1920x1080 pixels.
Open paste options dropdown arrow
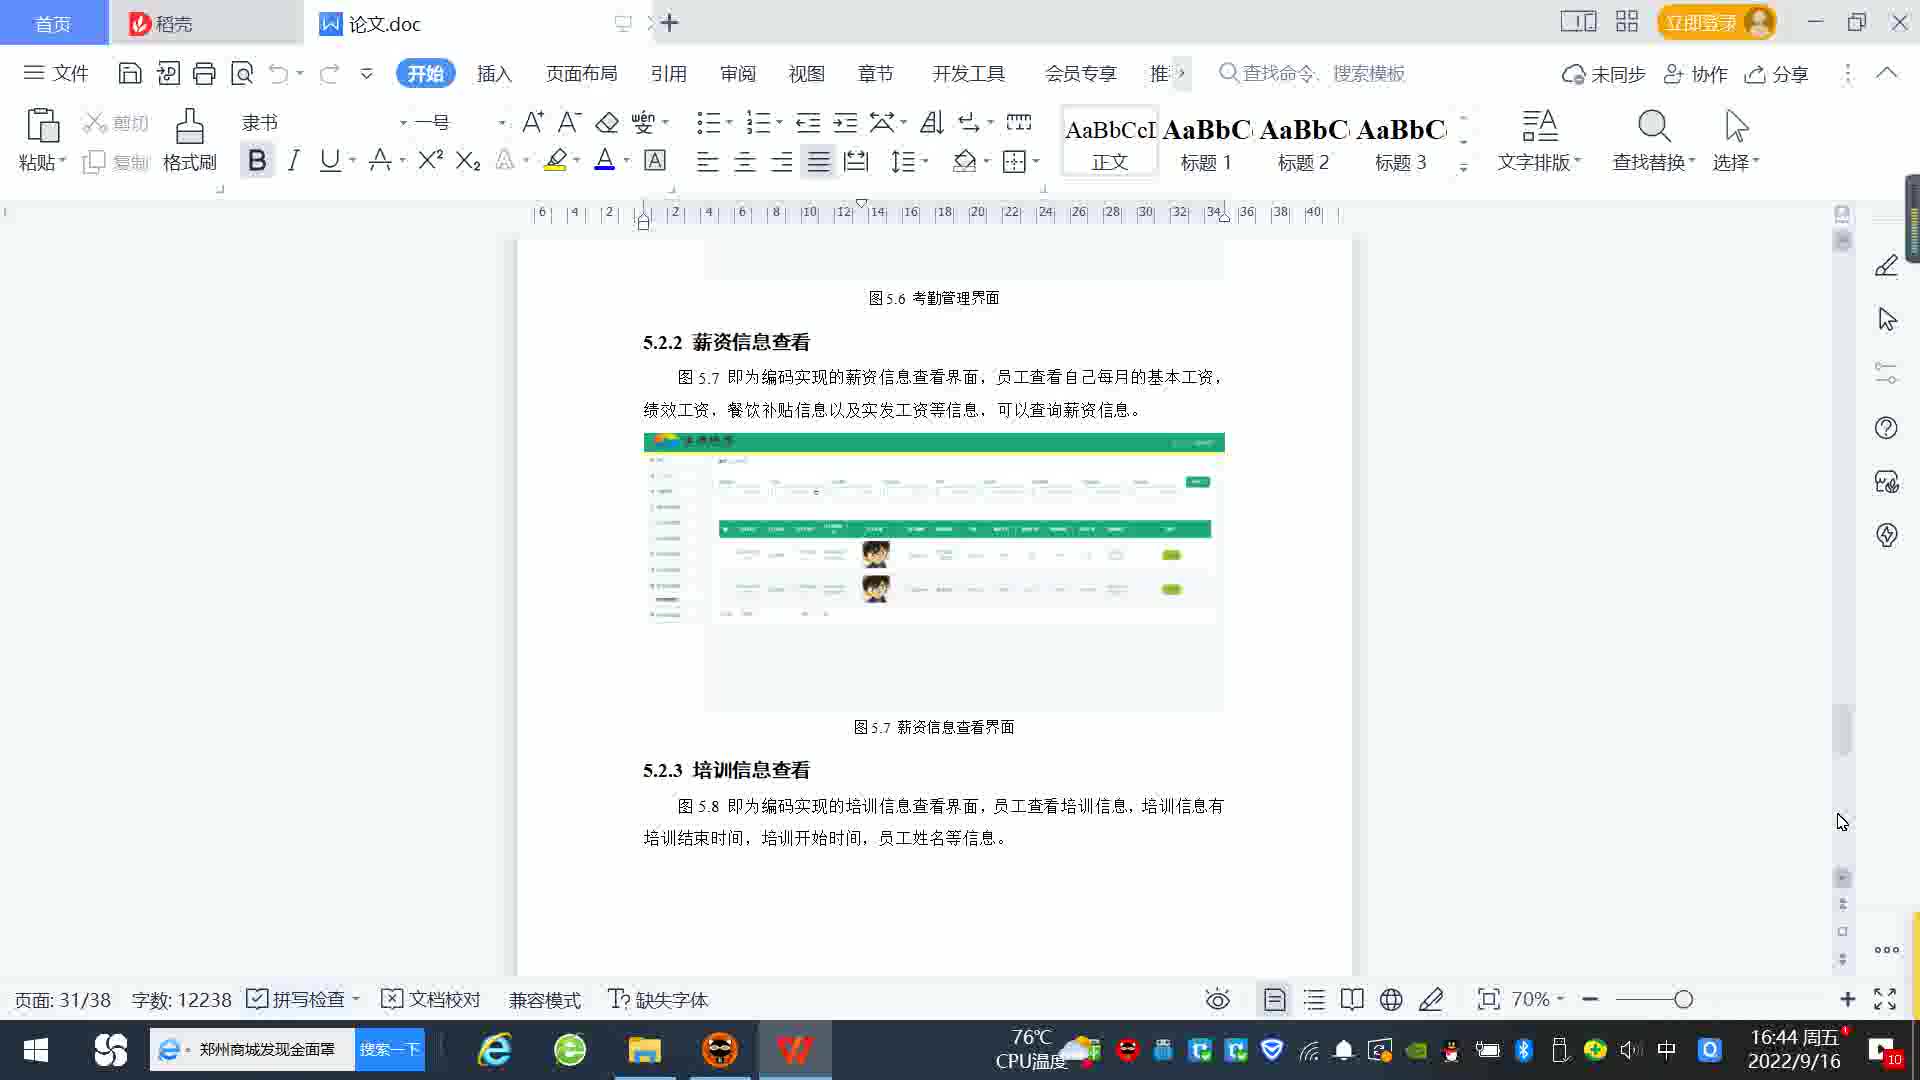(x=62, y=161)
